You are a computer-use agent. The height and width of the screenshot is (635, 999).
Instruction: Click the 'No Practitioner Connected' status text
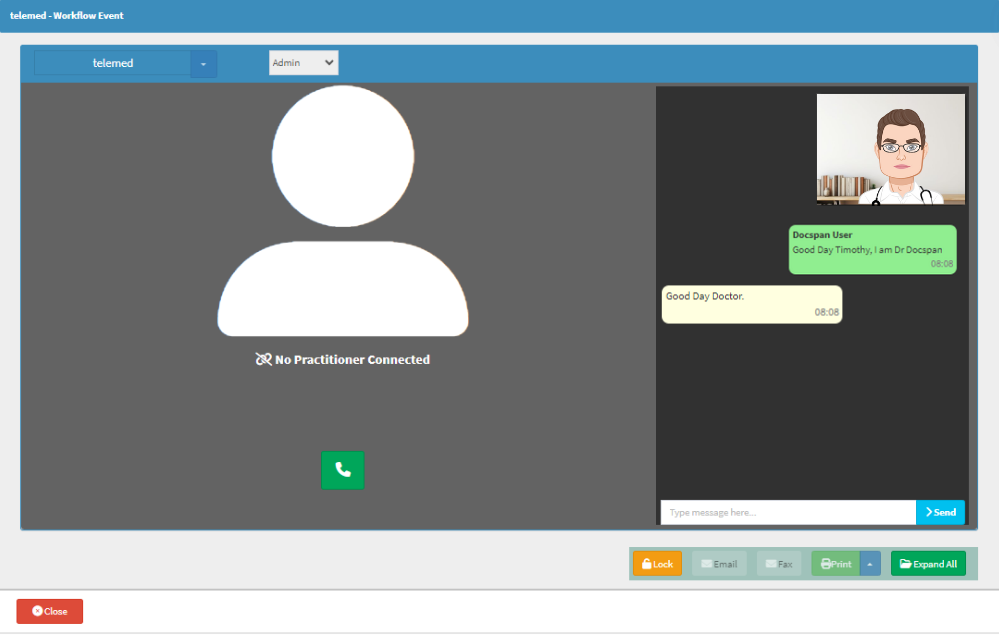pos(352,360)
